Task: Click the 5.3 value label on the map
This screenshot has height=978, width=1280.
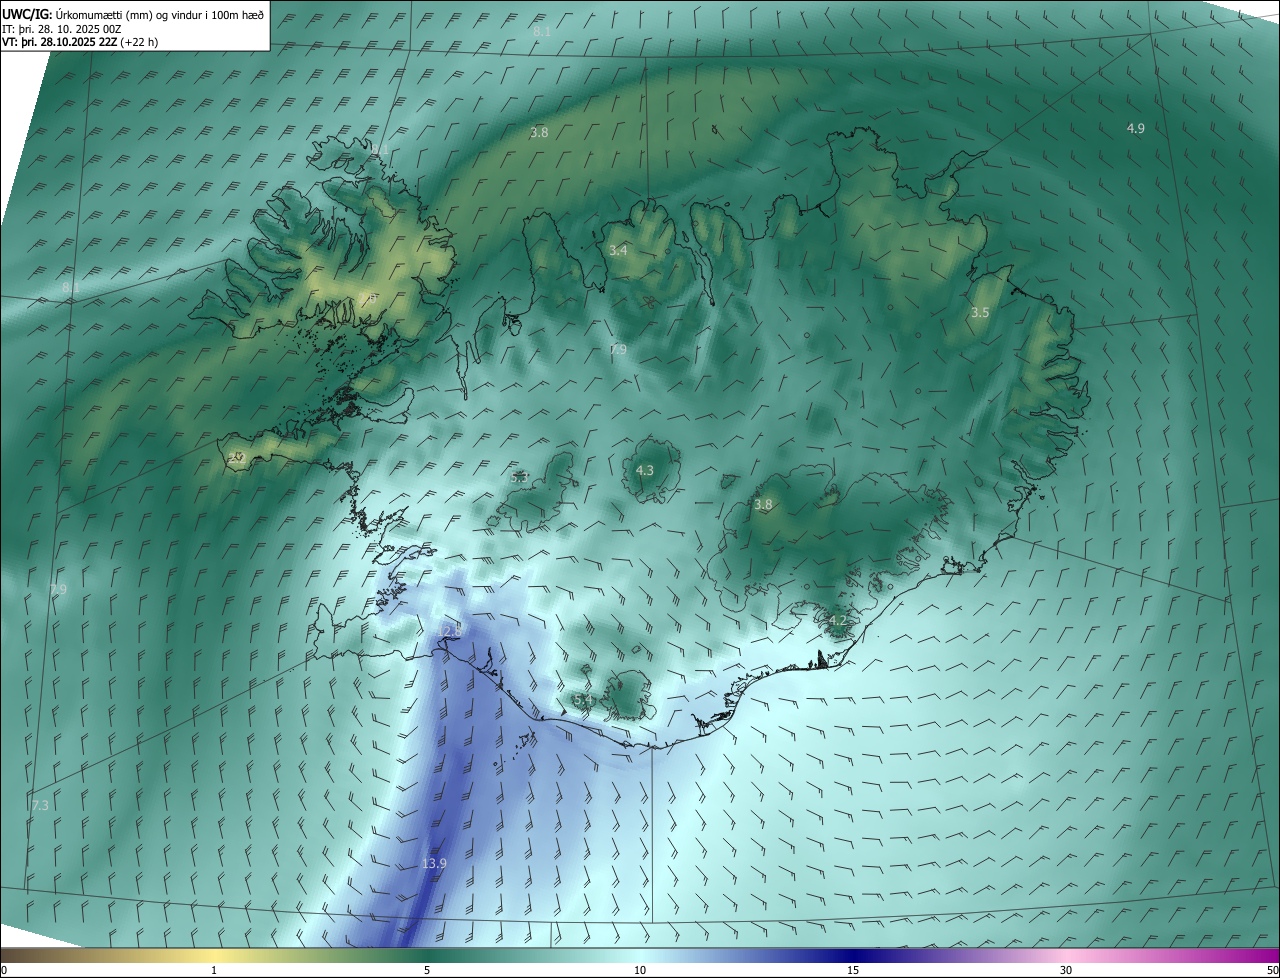Action: pos(519,478)
